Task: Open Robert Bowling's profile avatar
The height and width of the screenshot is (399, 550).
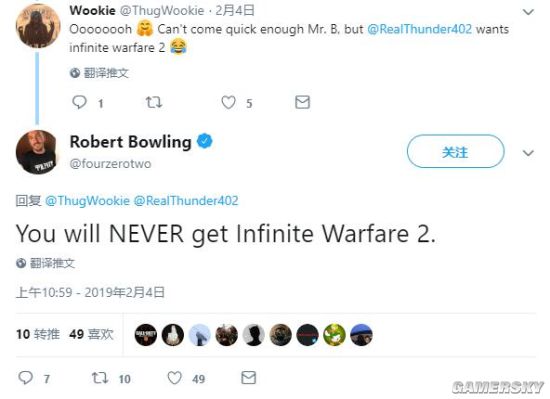Action: (x=36, y=152)
